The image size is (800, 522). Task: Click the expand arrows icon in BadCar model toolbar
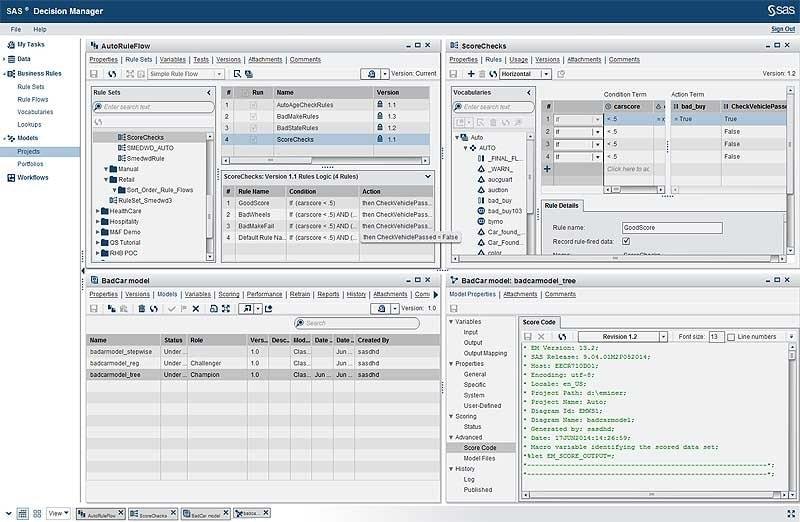226,309
